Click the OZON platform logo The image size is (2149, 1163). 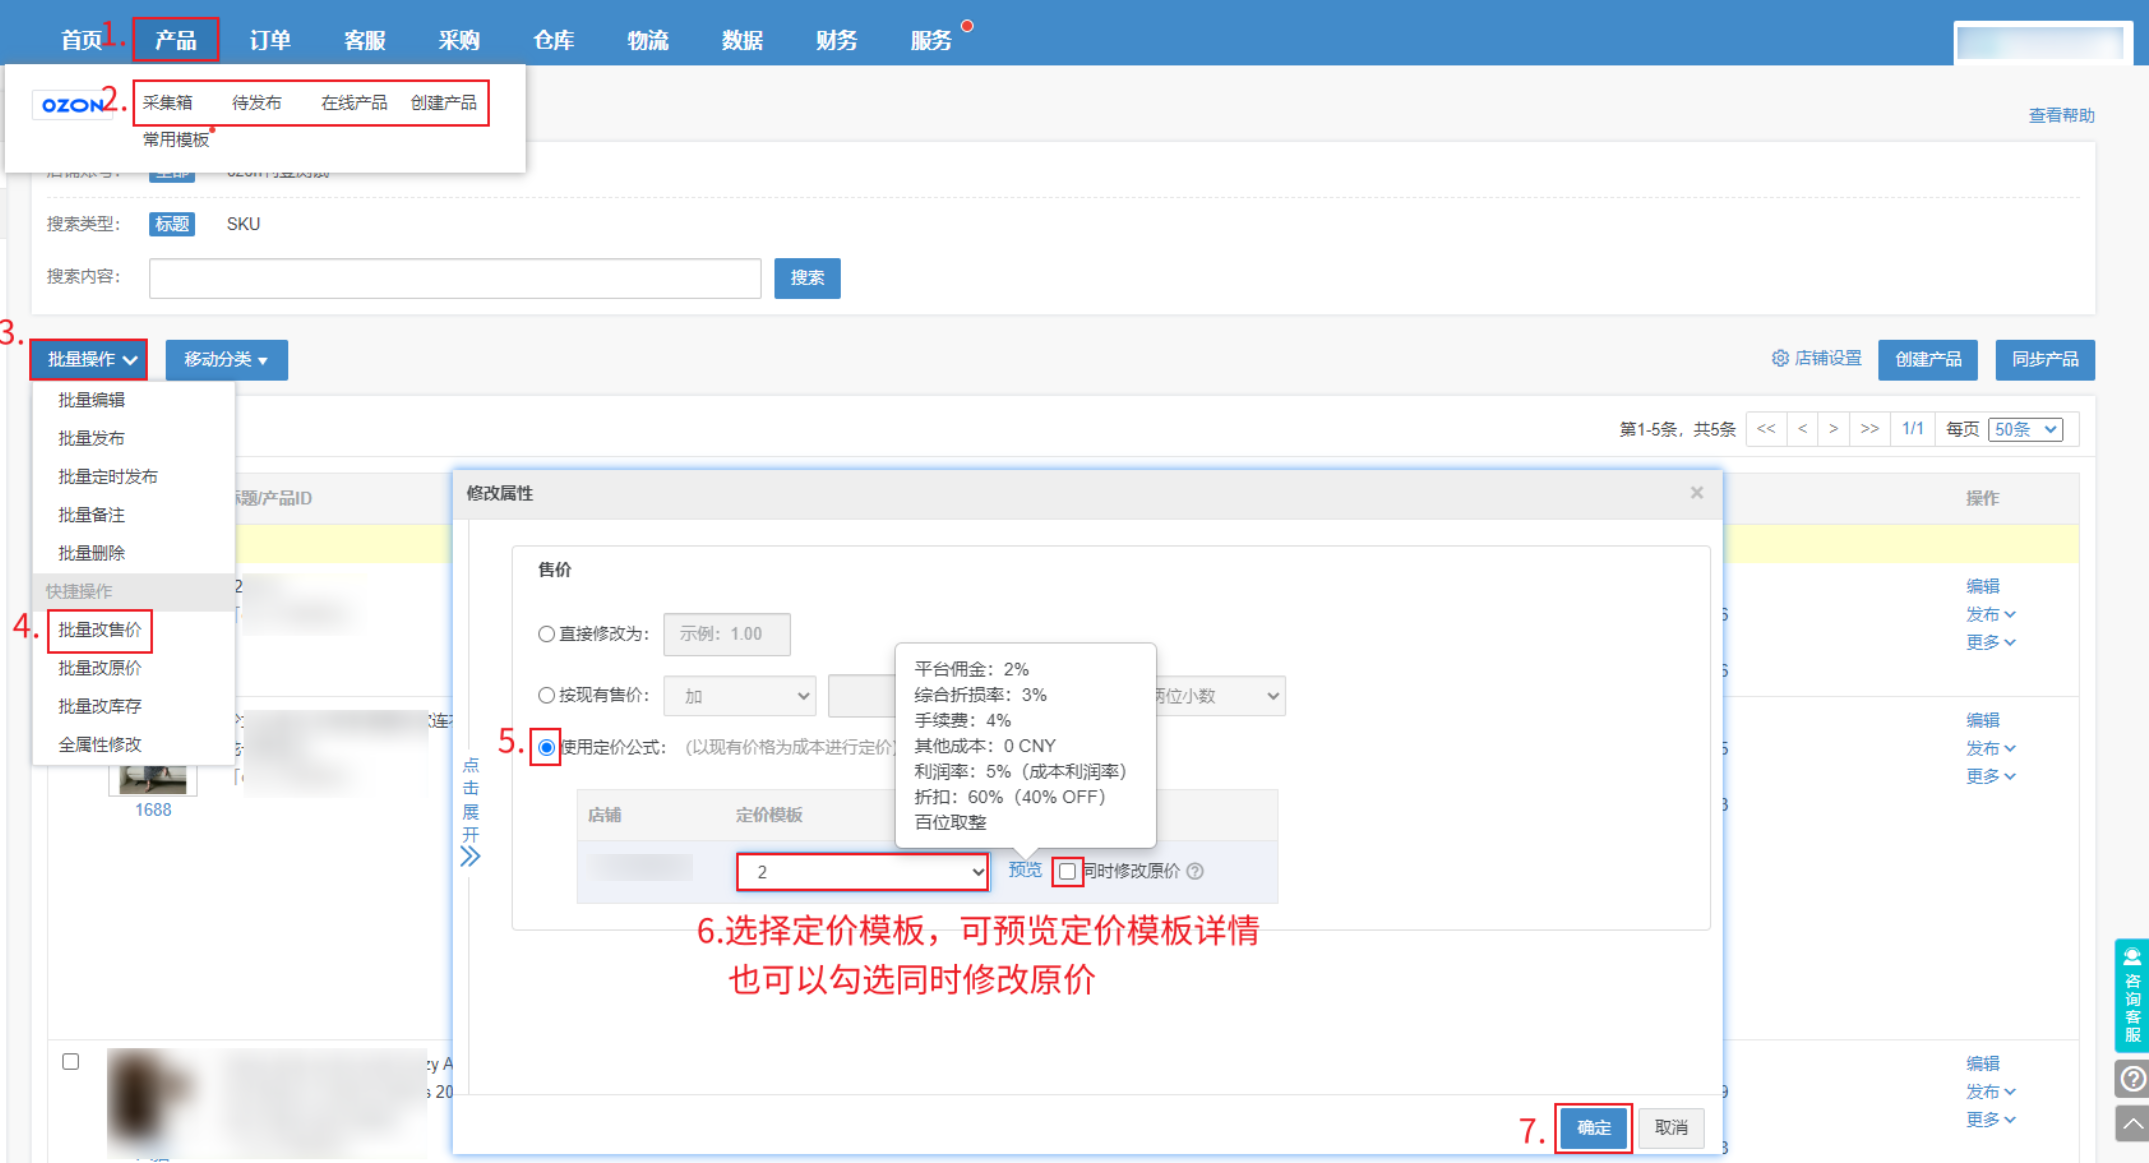71,105
